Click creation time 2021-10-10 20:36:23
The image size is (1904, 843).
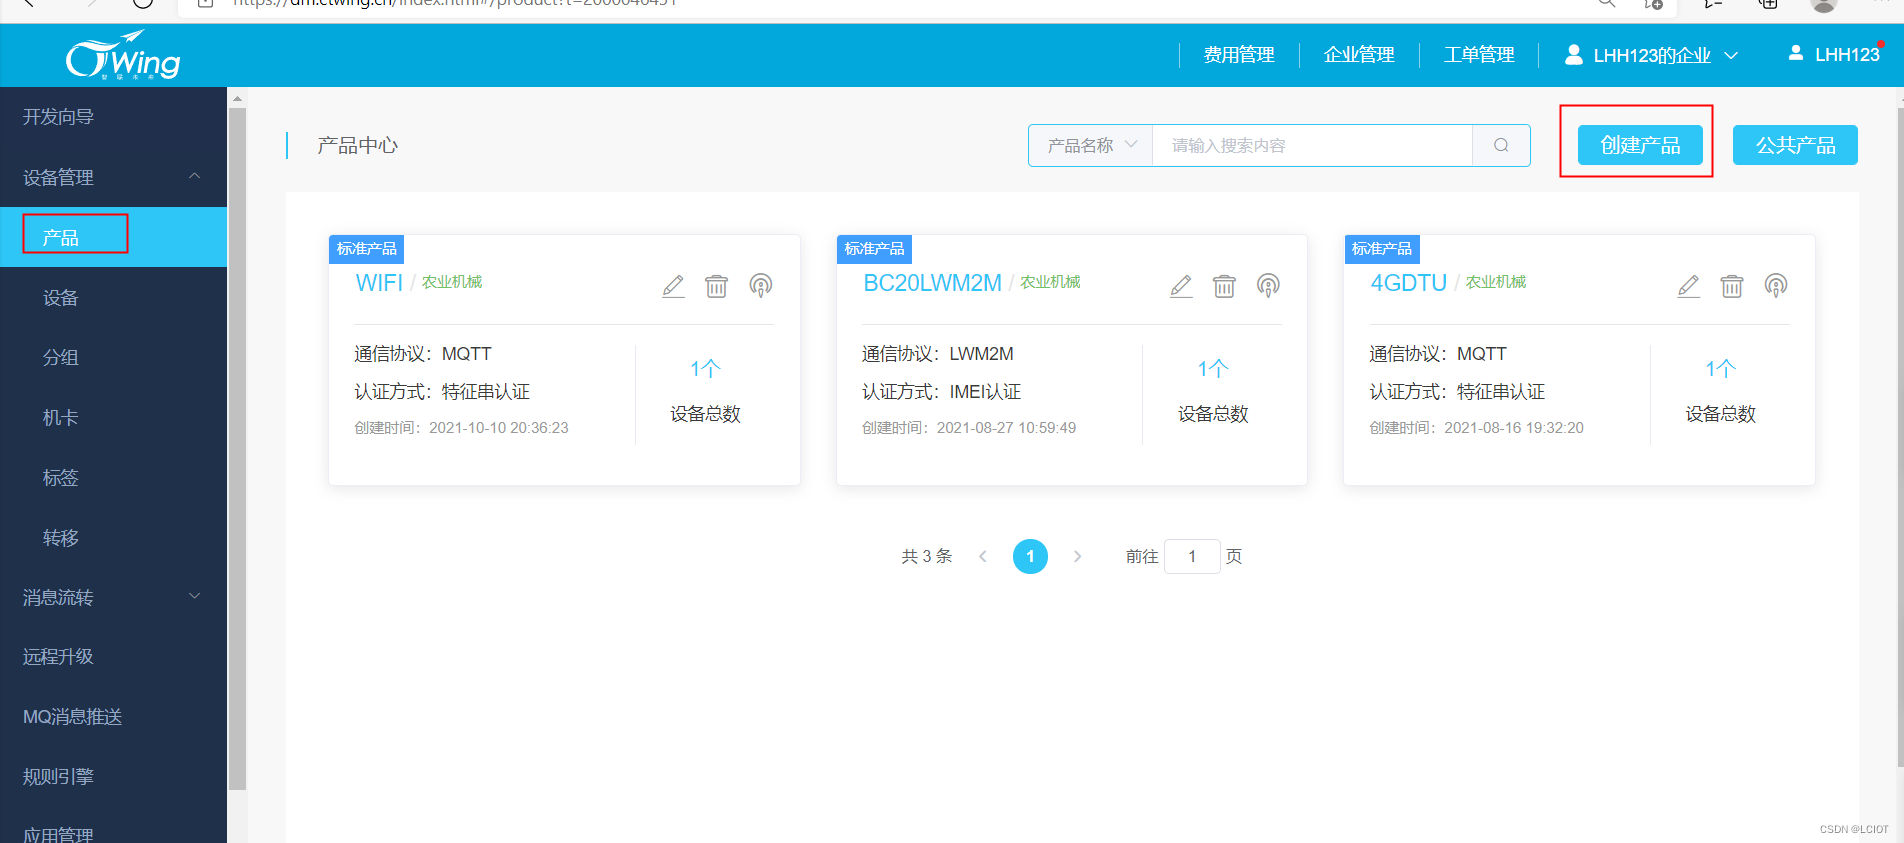point(499,428)
